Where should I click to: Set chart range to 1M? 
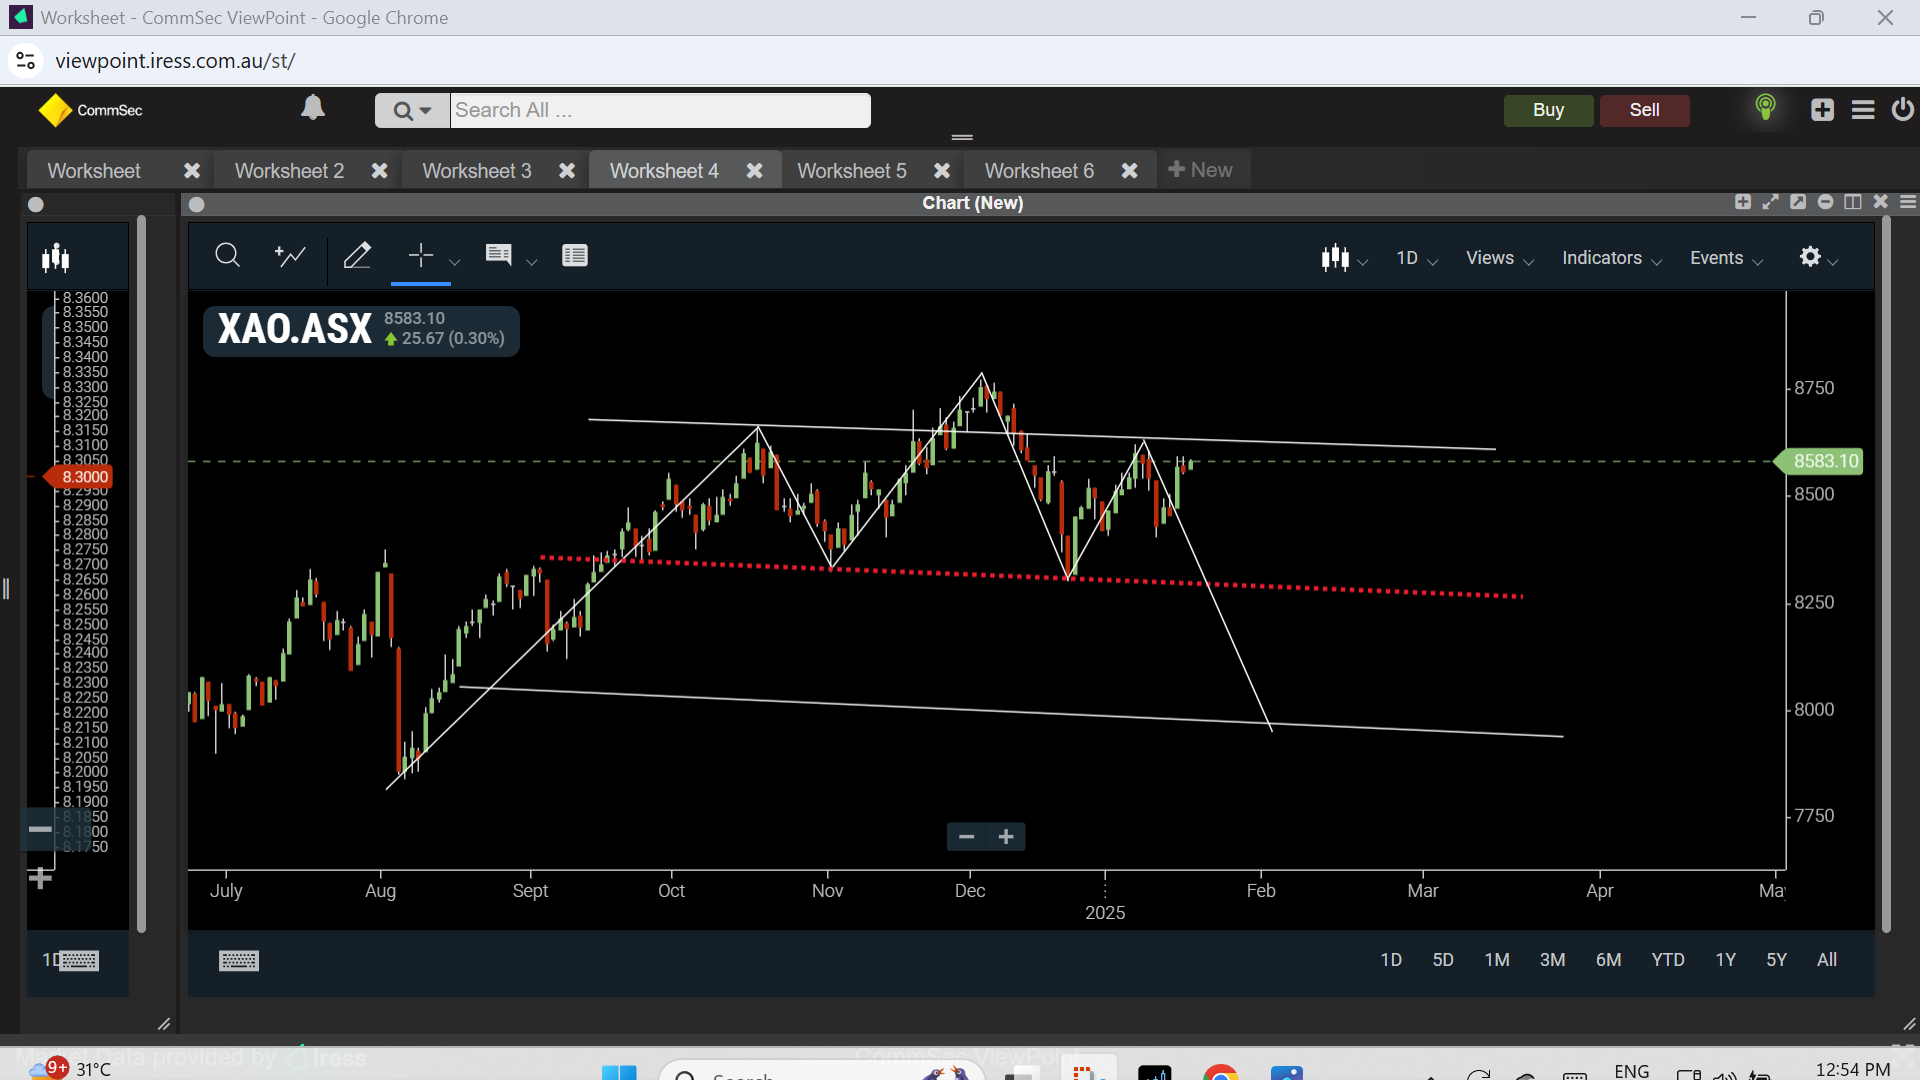tap(1497, 960)
